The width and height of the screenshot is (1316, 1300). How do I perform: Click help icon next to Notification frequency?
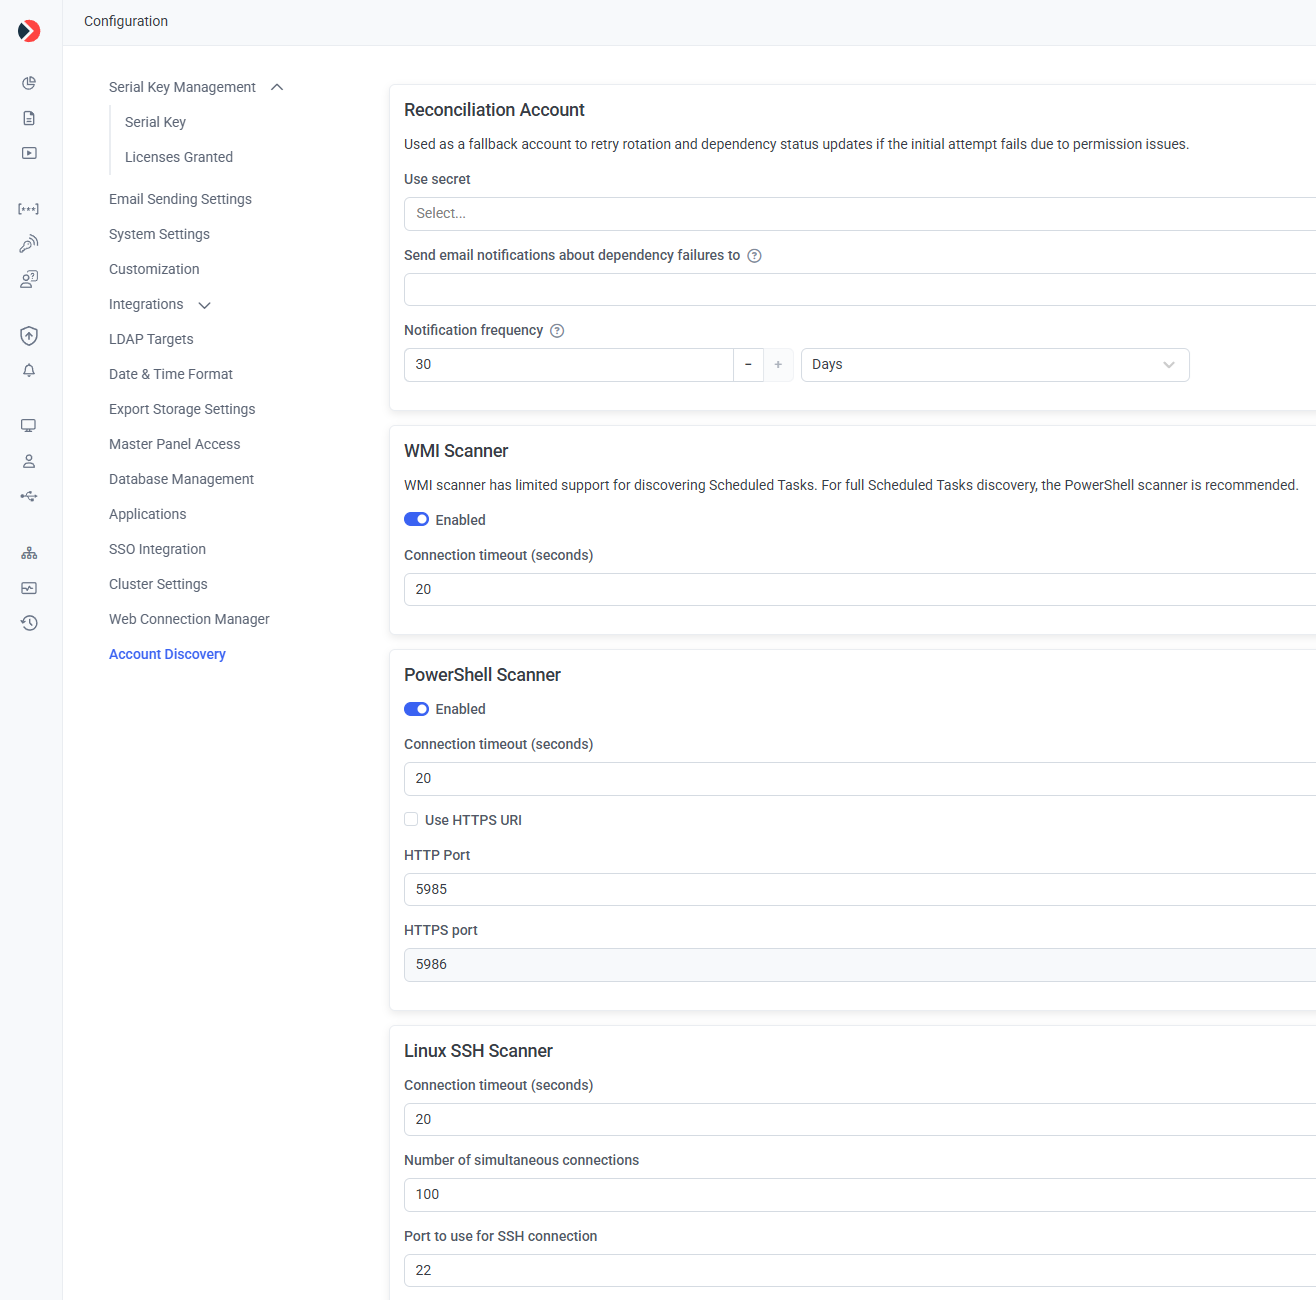[x=558, y=331]
